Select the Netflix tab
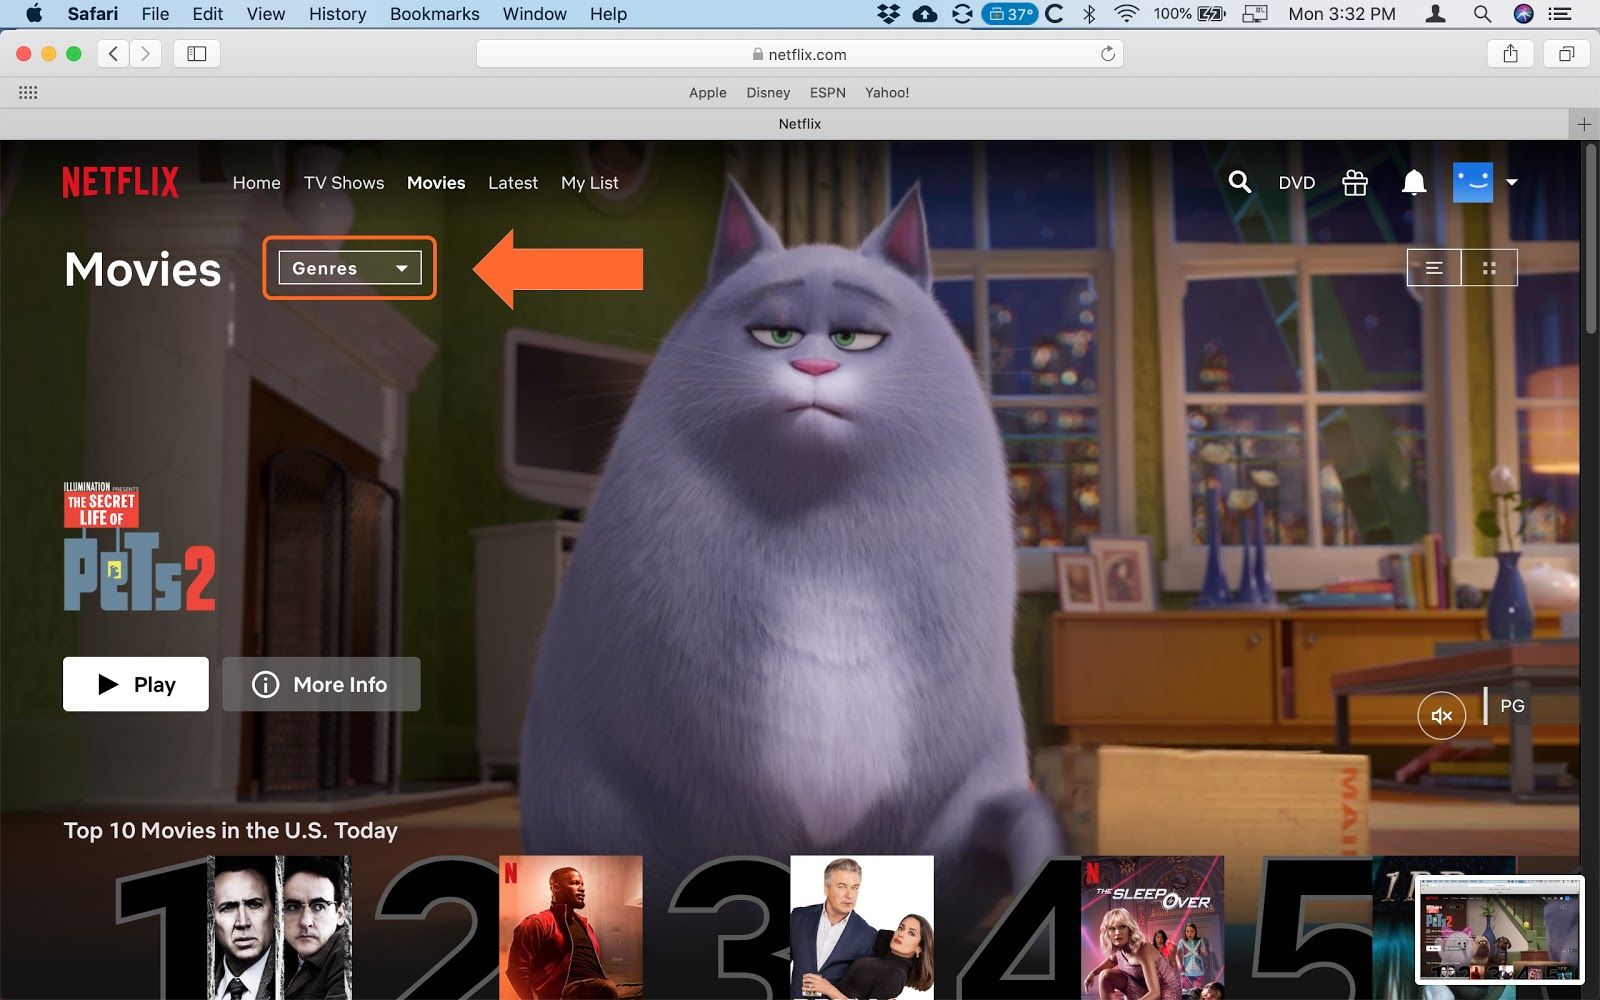Viewport: 1600px width, 1000px height. click(800, 124)
